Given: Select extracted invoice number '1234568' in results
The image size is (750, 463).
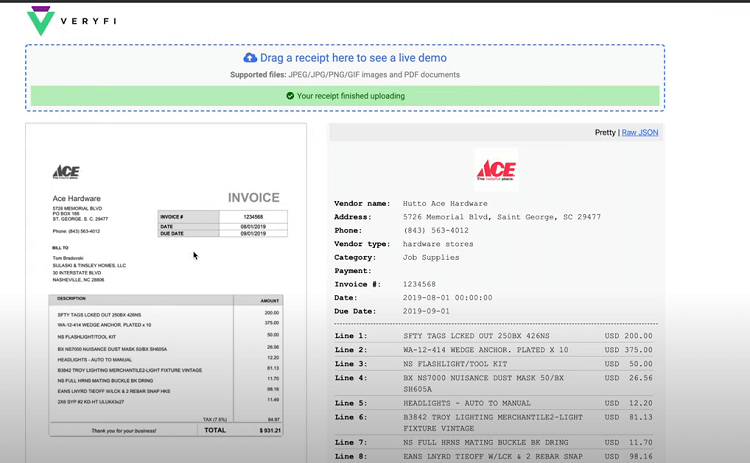Looking at the screenshot, I should click(x=419, y=284).
